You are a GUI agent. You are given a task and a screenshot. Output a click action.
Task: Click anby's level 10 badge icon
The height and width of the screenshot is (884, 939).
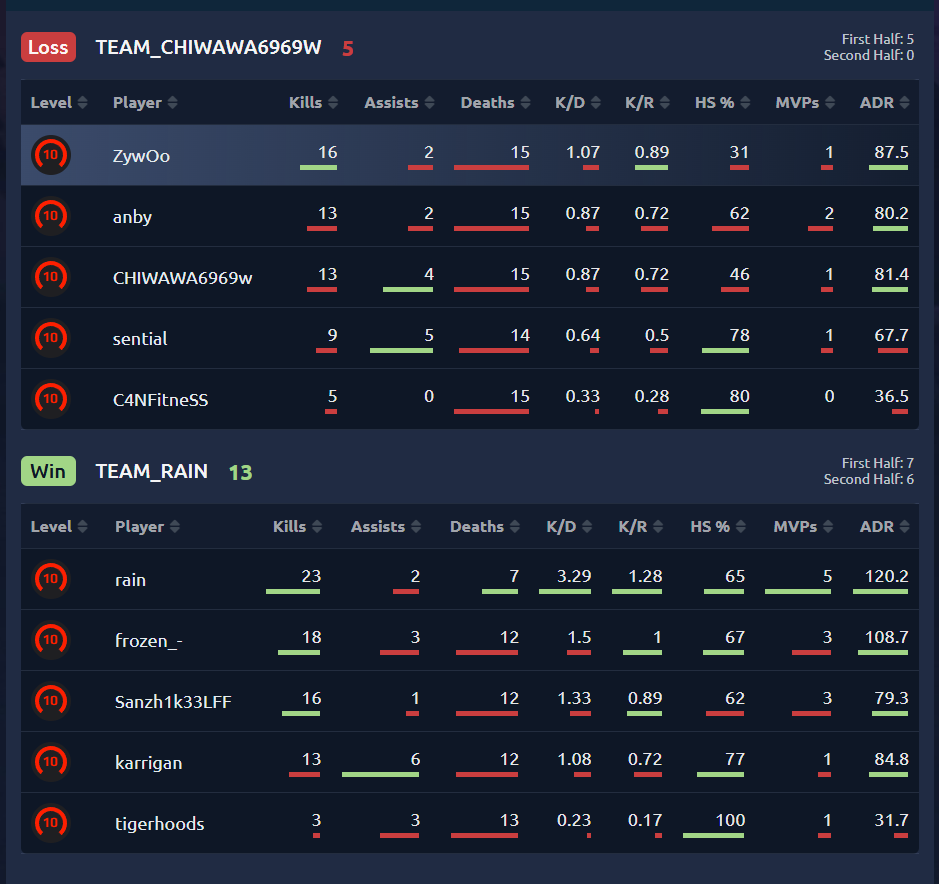tap(51, 216)
